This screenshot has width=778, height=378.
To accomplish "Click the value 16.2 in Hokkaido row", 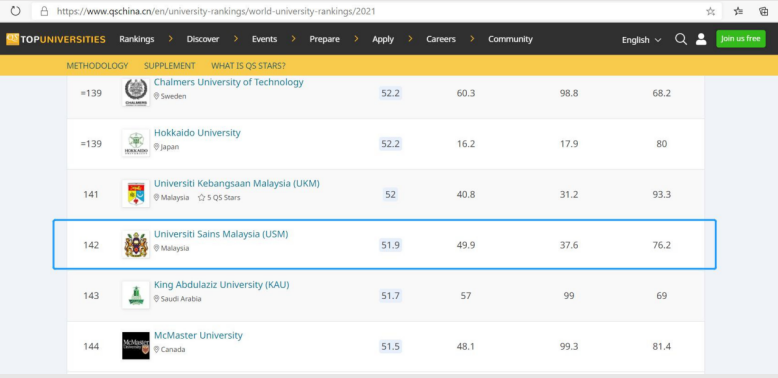I will point(466,144).
